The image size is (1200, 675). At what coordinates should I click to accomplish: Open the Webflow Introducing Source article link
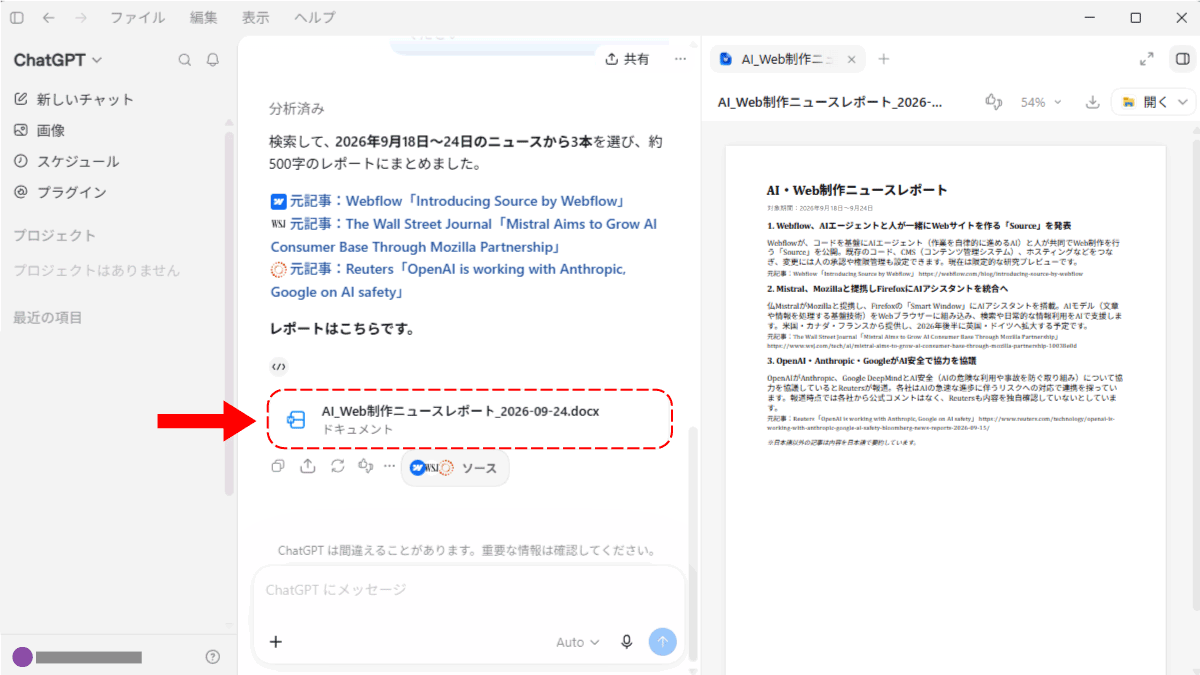pyautogui.click(x=449, y=201)
